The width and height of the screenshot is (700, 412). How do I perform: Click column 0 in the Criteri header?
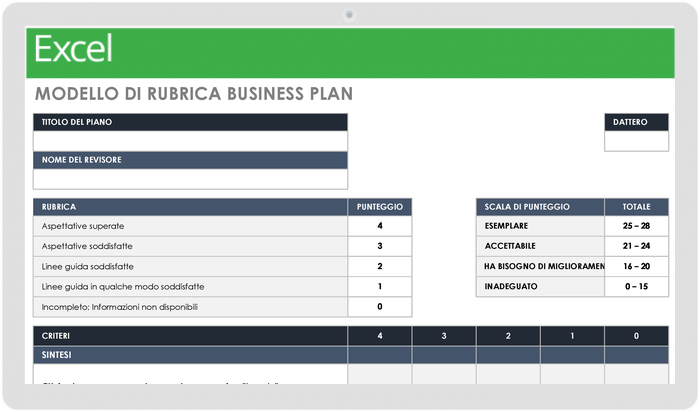coord(636,336)
